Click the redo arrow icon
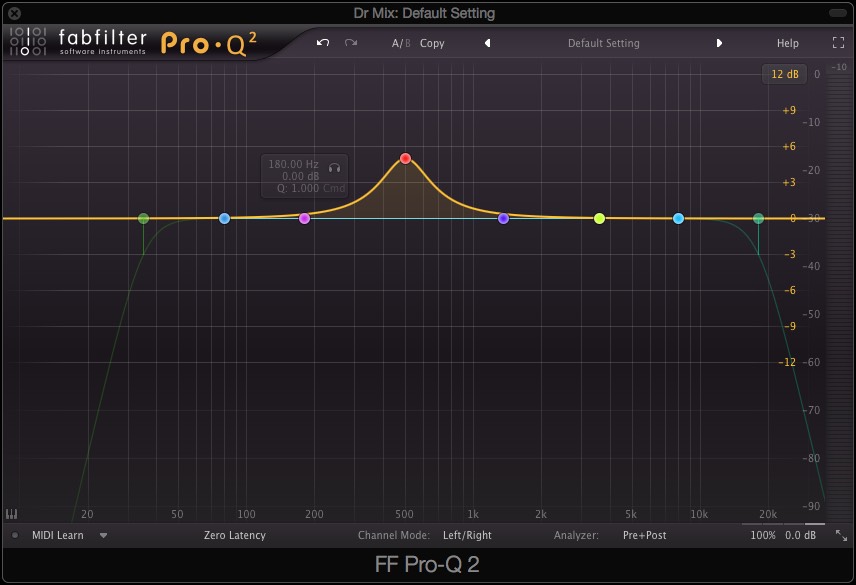The height and width of the screenshot is (585, 856). pos(351,43)
